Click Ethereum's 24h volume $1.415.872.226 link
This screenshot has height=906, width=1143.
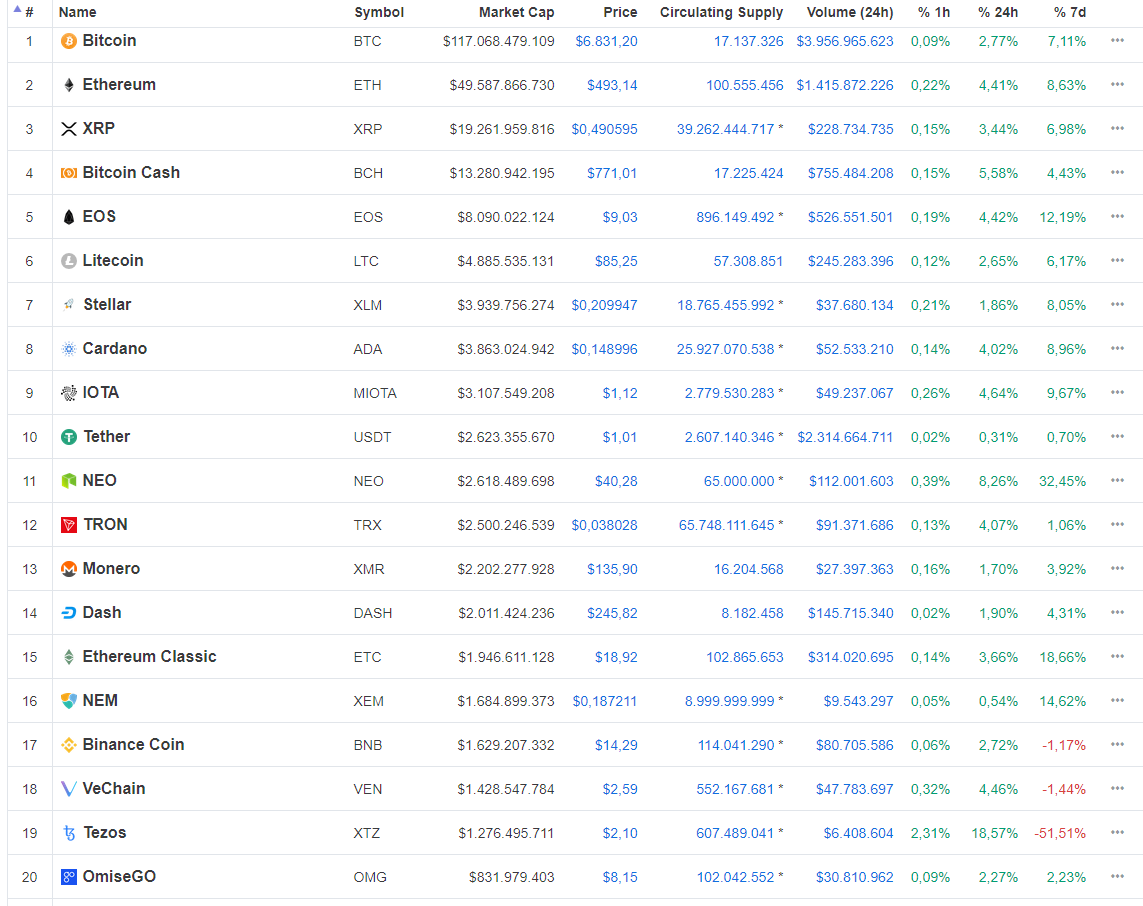coord(845,85)
